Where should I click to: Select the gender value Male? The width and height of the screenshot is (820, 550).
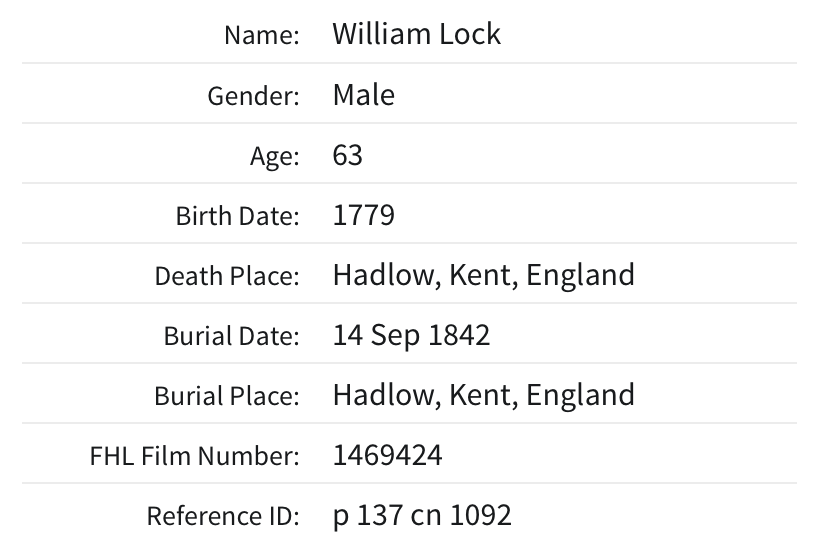[x=363, y=95]
